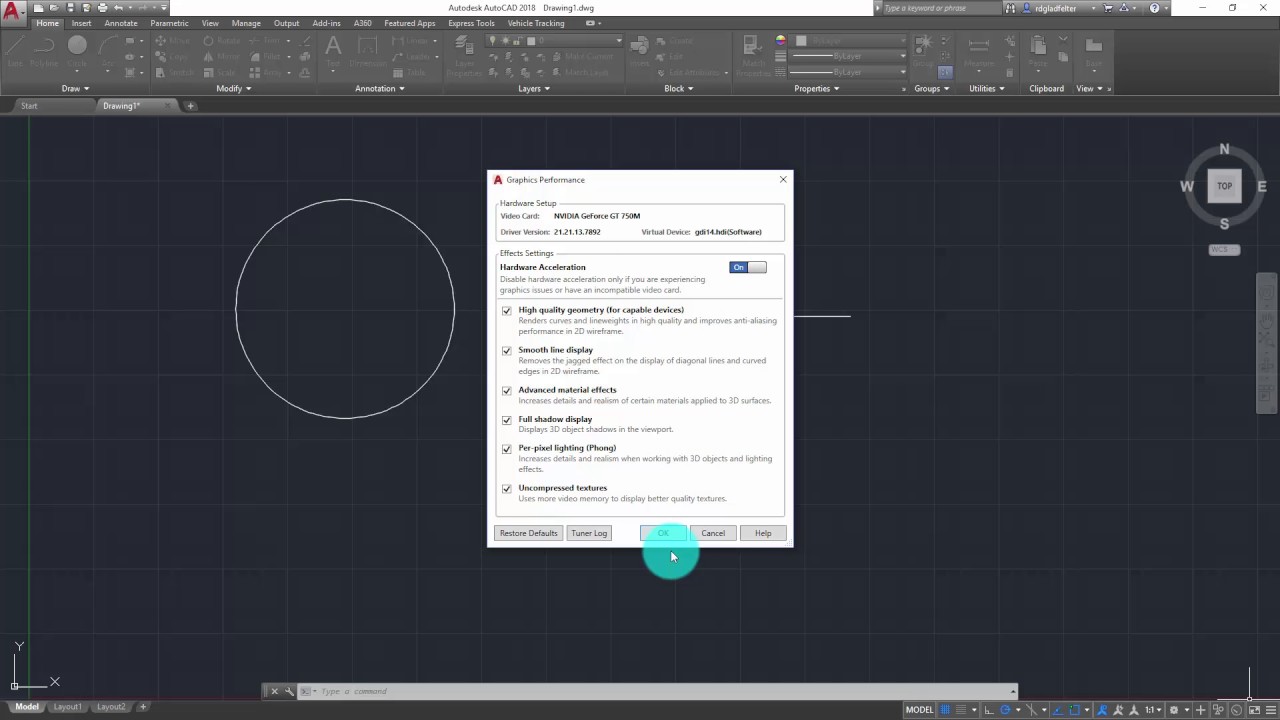The width and height of the screenshot is (1280, 720).
Task: Click the new drawing tab plus button
Action: tap(191, 106)
